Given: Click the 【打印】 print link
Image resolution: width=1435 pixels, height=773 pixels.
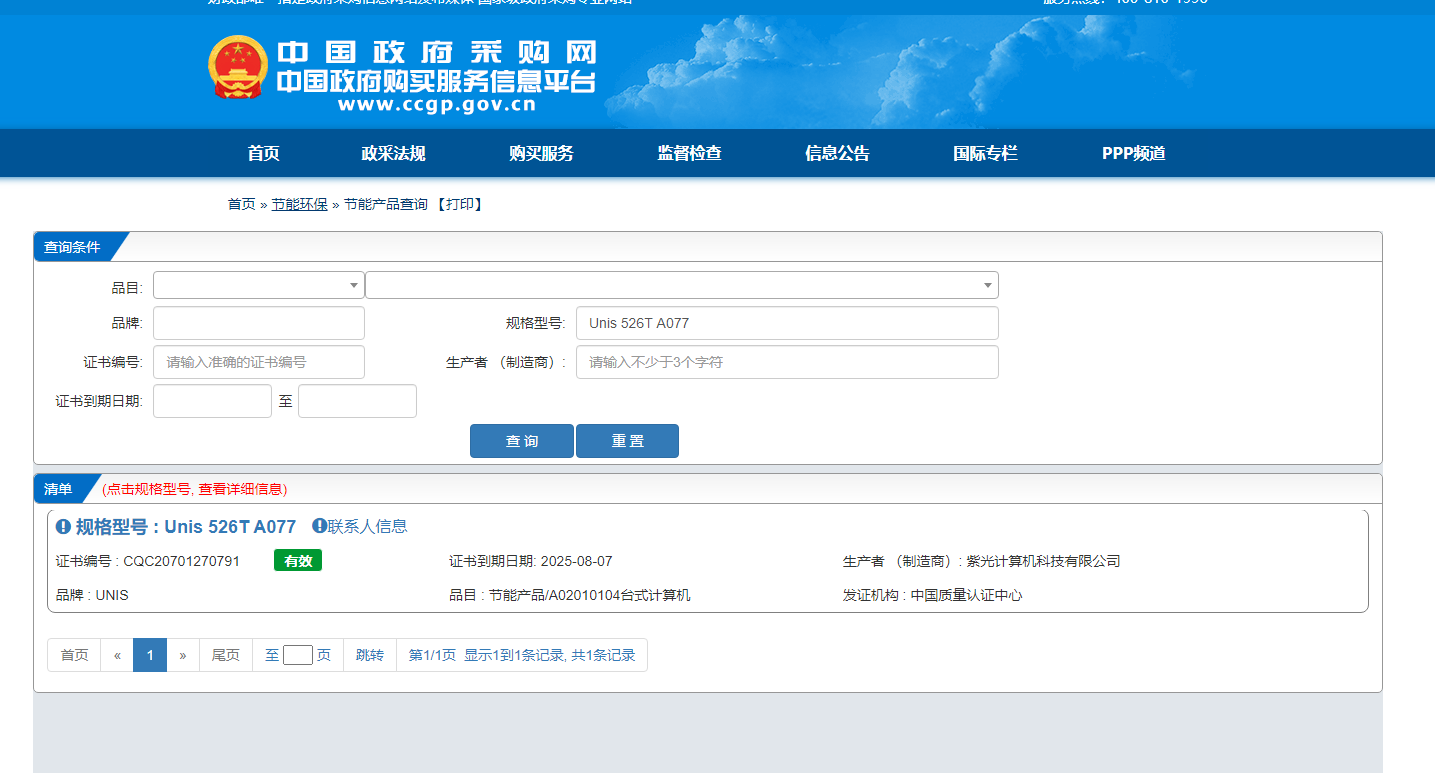Looking at the screenshot, I should pyautogui.click(x=460, y=204).
